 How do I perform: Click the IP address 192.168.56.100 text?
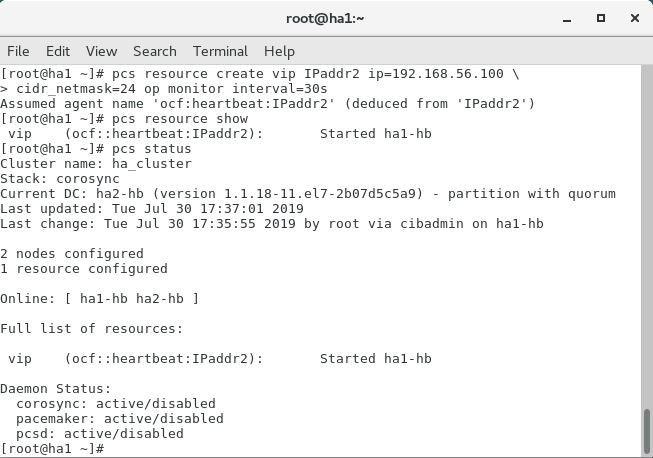click(448, 74)
